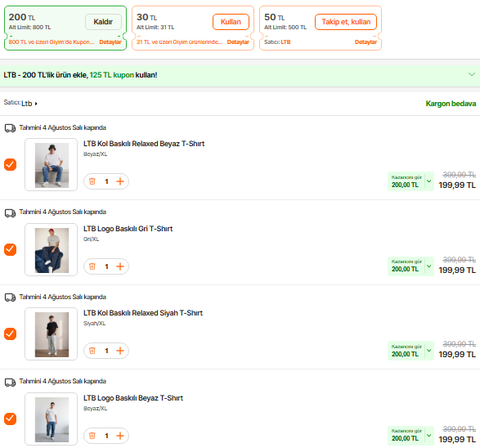Remove the 200 TL coupon with Kaldır
Screen dimensions: 480x448
(103, 22)
